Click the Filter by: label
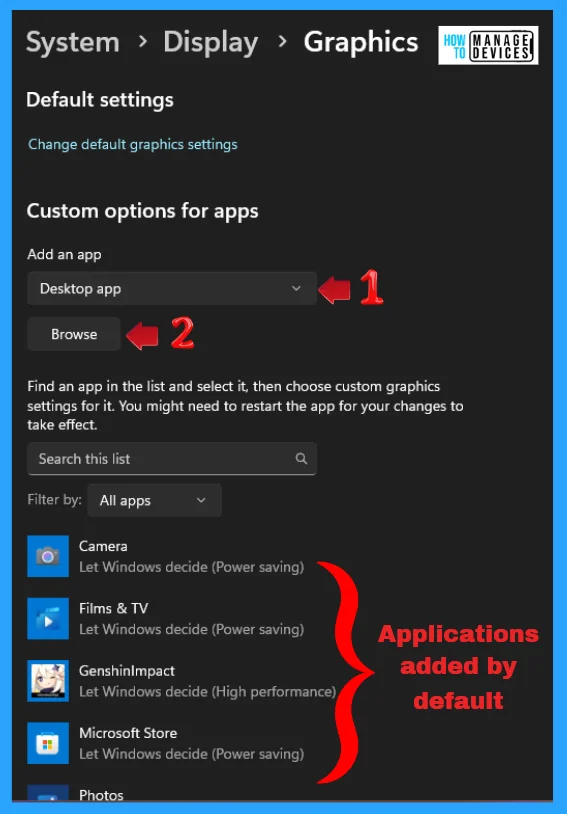The width and height of the screenshot is (567, 814). [55, 499]
